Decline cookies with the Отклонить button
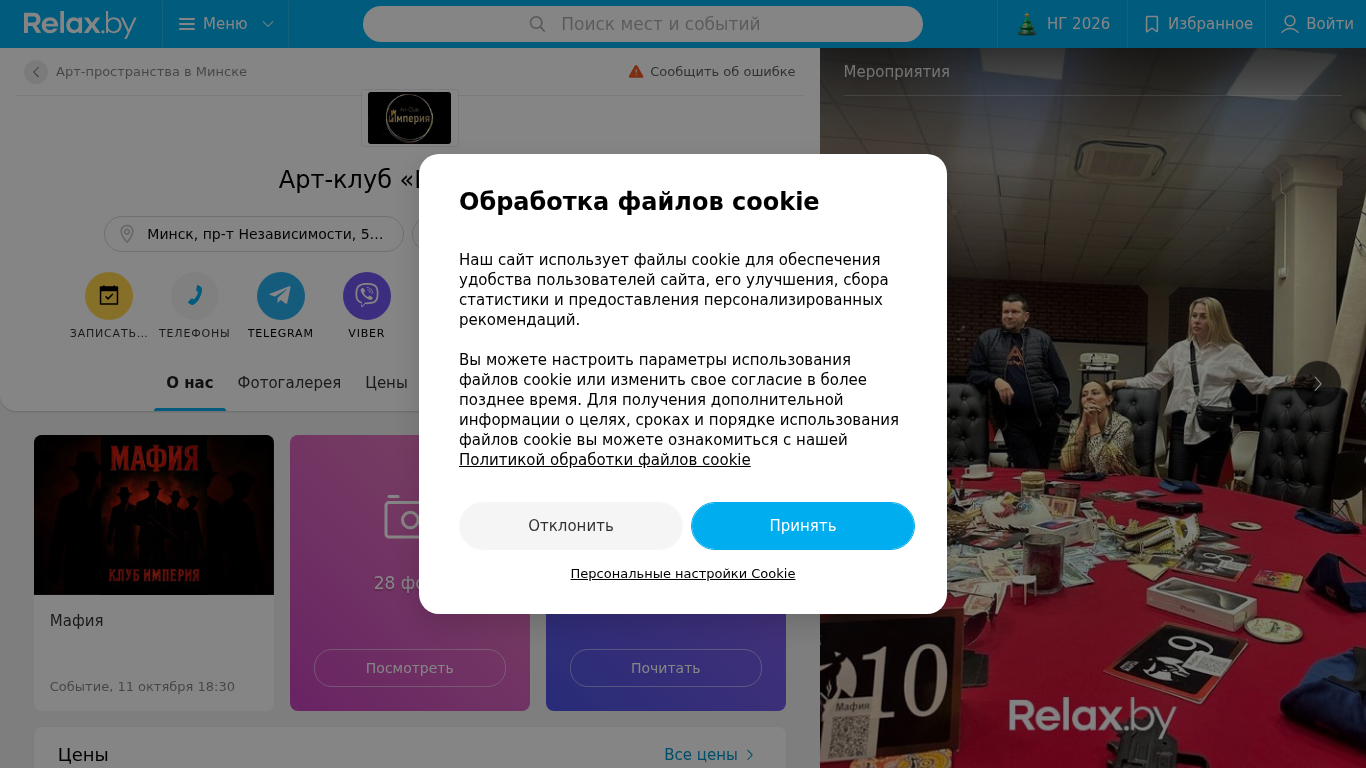This screenshot has height=768, width=1366. [x=571, y=526]
